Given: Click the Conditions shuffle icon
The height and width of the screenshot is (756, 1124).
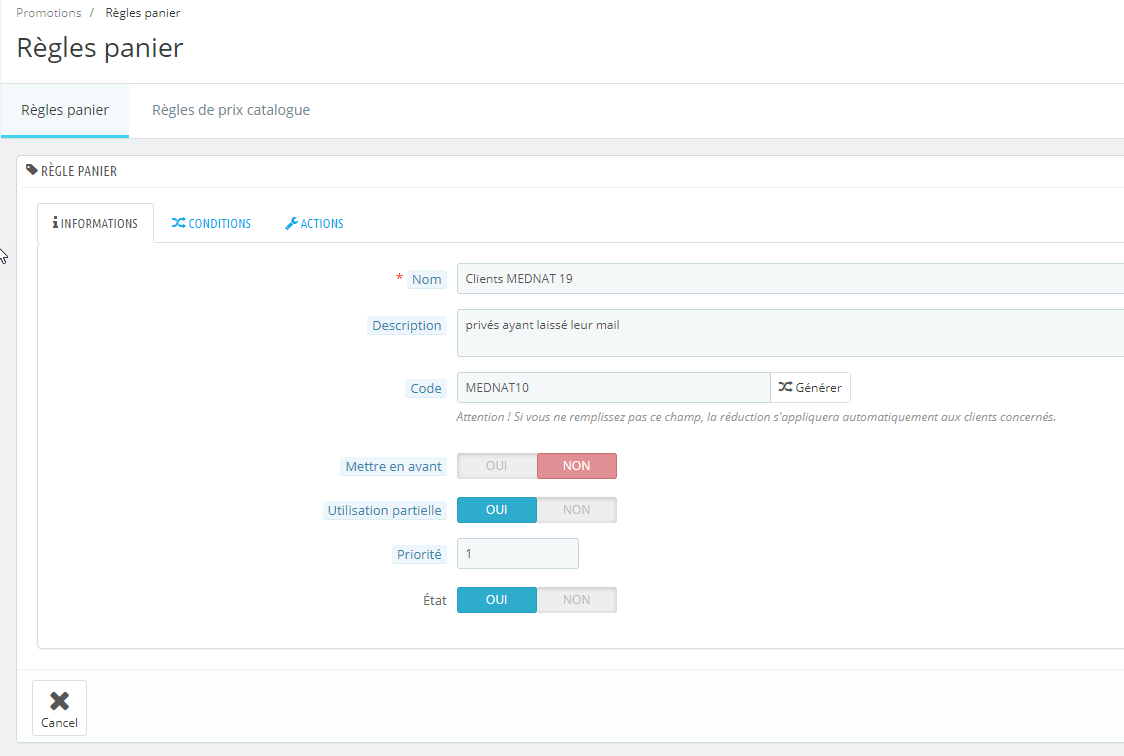Looking at the screenshot, I should [x=178, y=223].
